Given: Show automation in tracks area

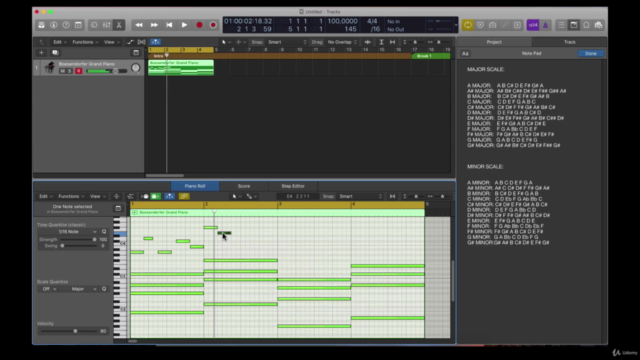Looking at the screenshot, I should (130, 42).
